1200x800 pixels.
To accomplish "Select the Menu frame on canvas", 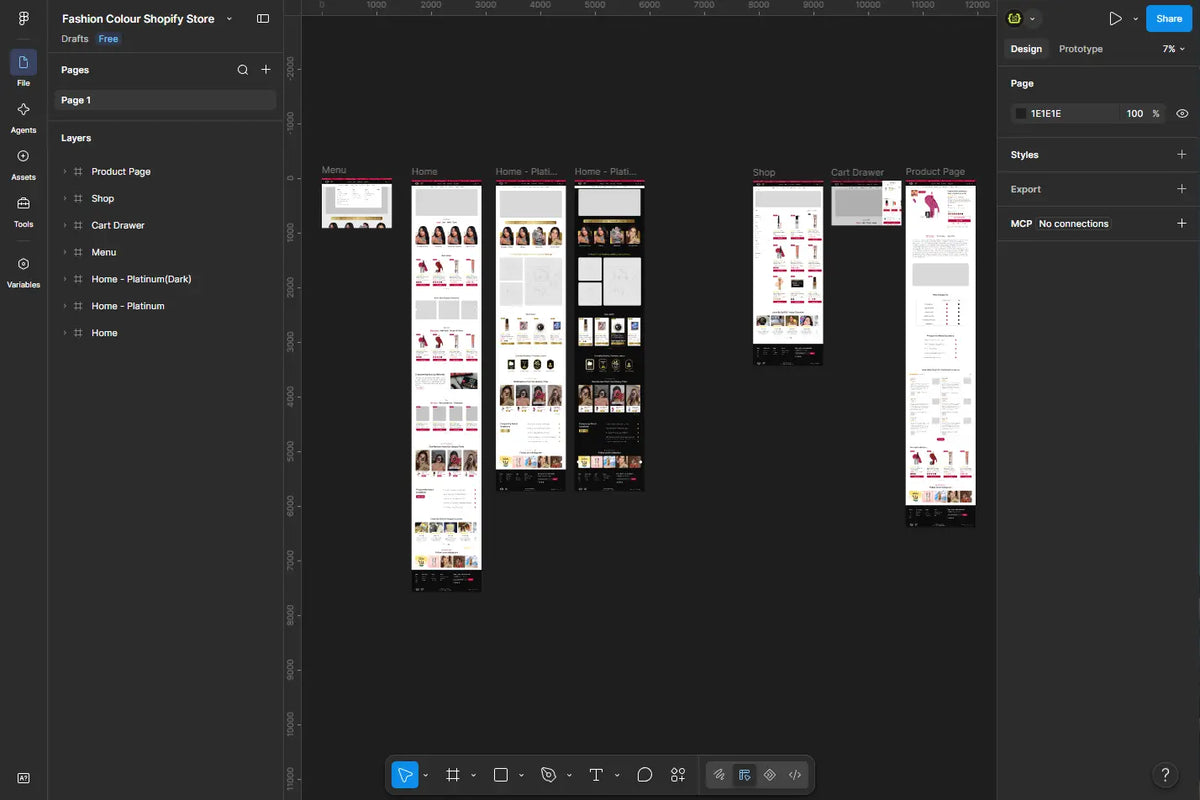I will point(356,205).
